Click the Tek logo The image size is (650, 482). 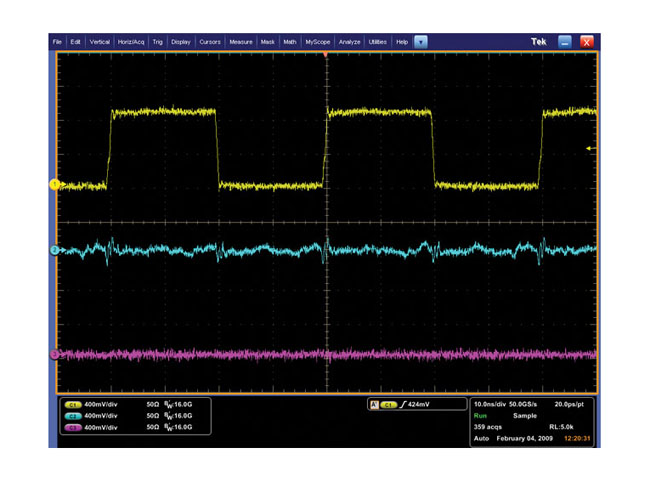point(538,42)
